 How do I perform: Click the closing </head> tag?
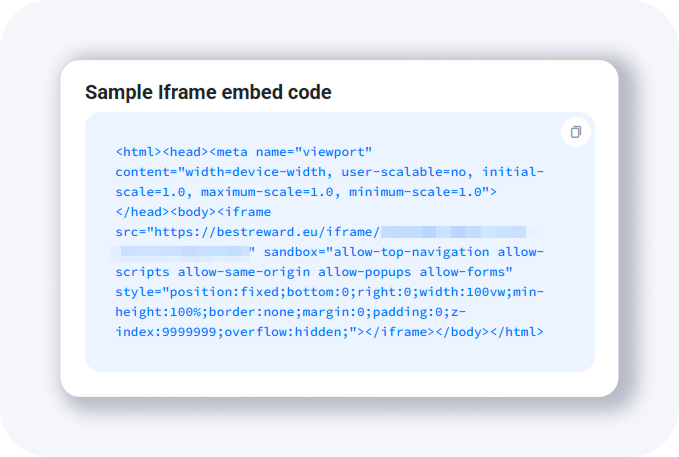(x=143, y=211)
